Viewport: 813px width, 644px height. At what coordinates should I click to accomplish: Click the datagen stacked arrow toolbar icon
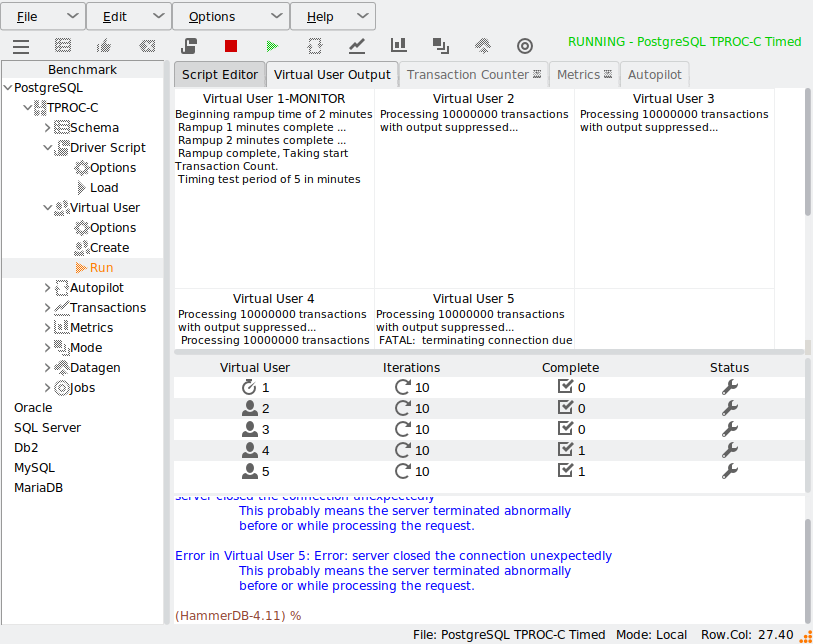coord(483,46)
